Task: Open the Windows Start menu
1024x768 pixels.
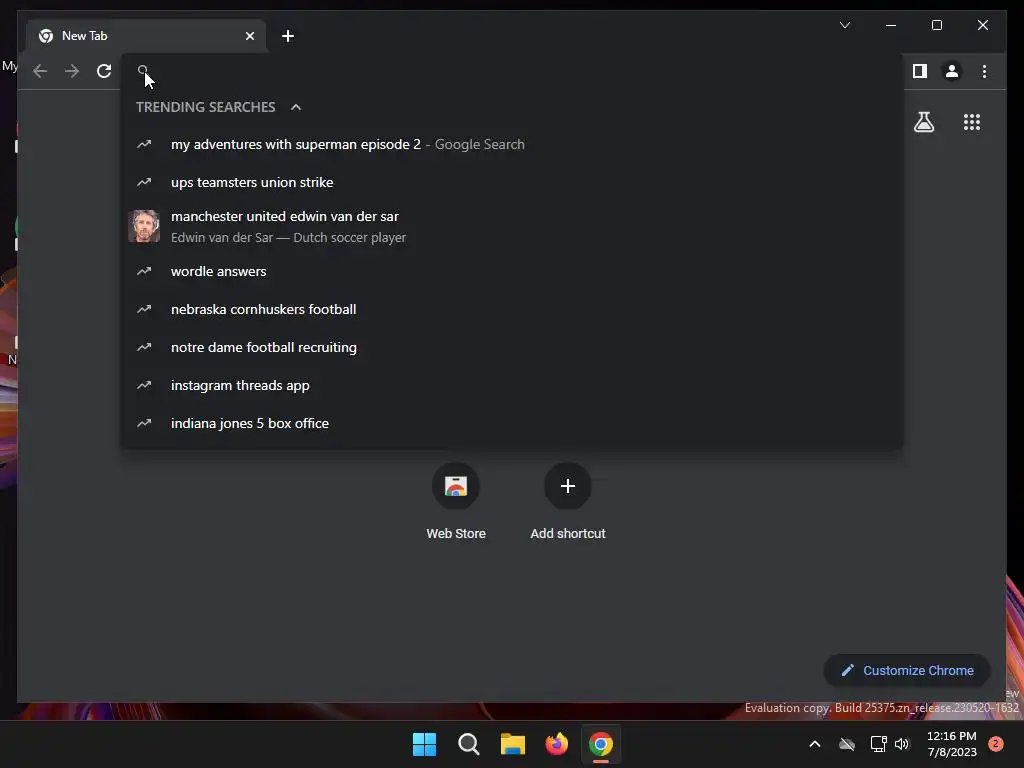Action: tap(424, 744)
